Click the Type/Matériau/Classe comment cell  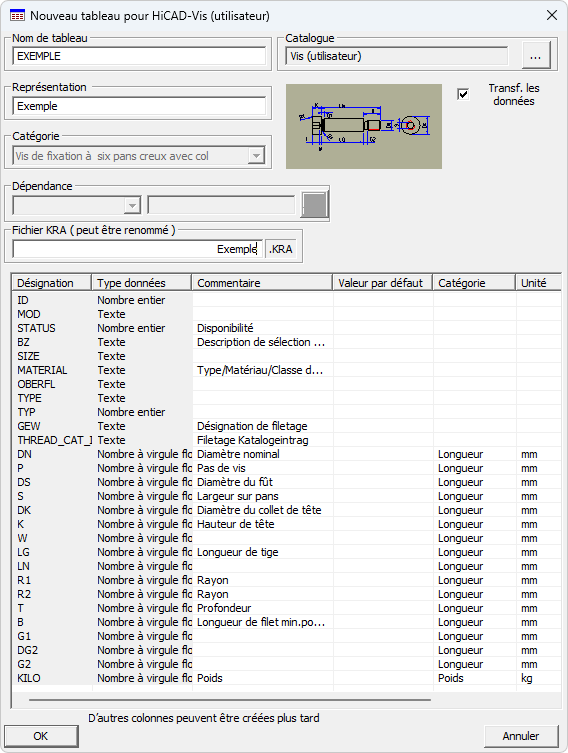tap(263, 370)
